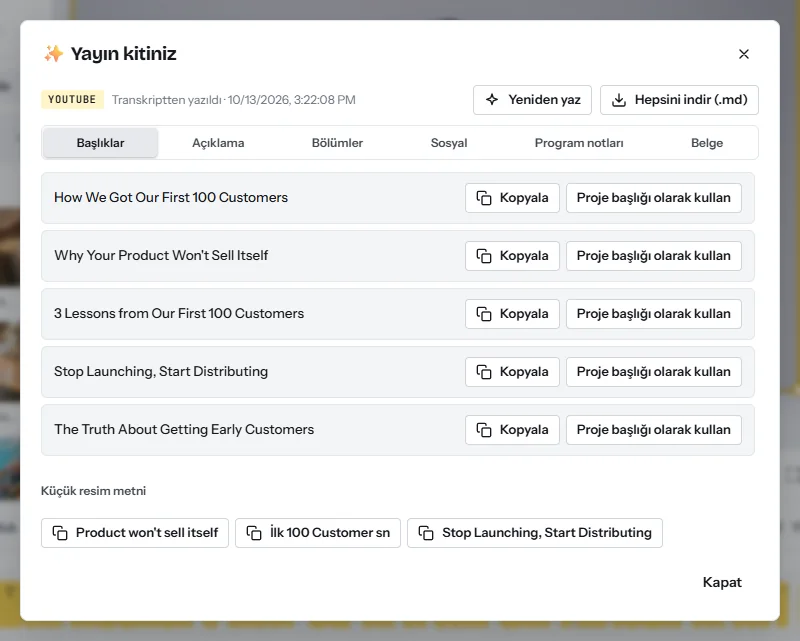Click Kapat to dismiss the dialog
Viewport: 800px width, 641px height.
point(722,582)
